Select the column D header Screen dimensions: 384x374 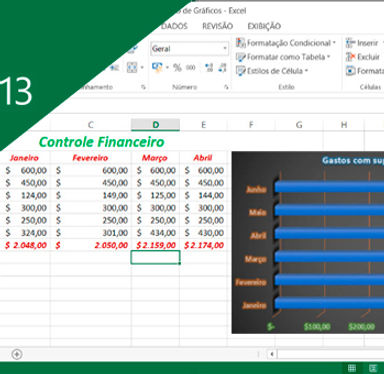coord(155,125)
